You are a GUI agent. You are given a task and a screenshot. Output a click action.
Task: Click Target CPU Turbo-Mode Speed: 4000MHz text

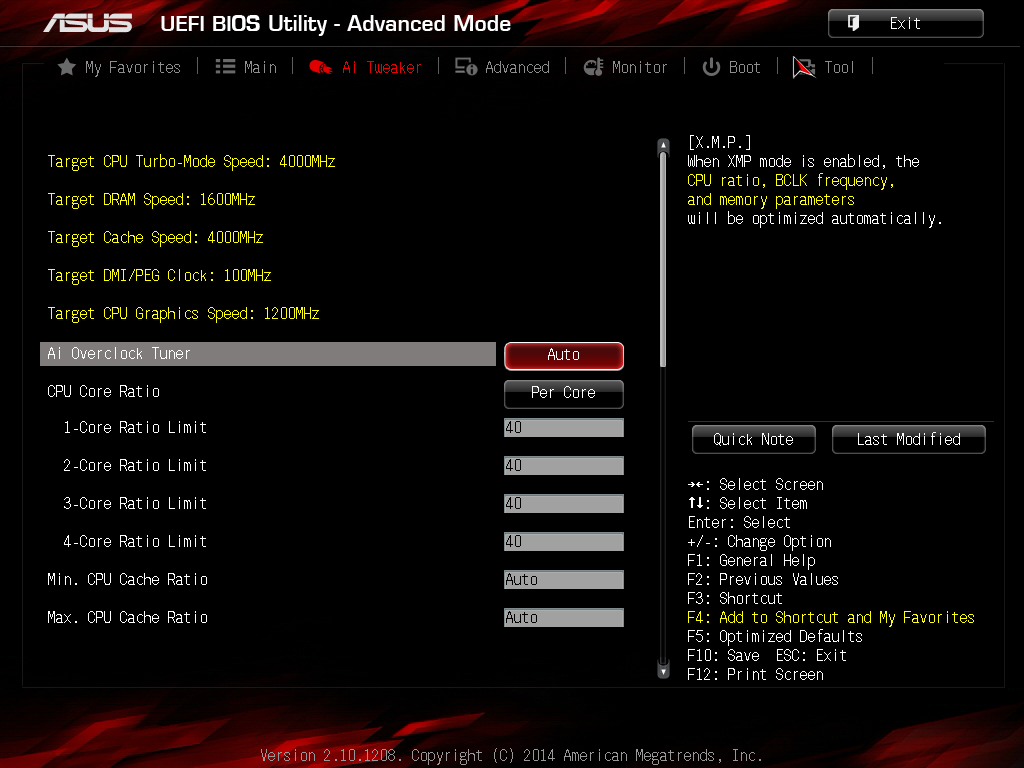click(x=191, y=162)
